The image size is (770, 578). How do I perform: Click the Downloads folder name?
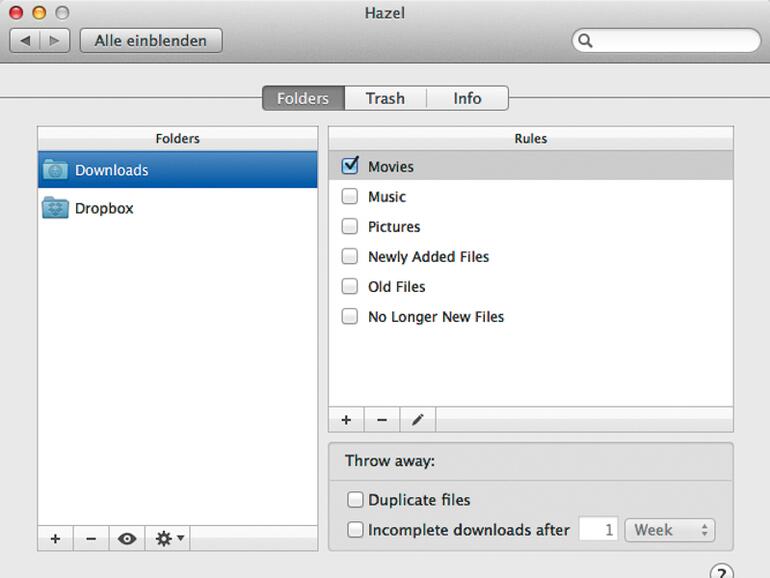(111, 170)
